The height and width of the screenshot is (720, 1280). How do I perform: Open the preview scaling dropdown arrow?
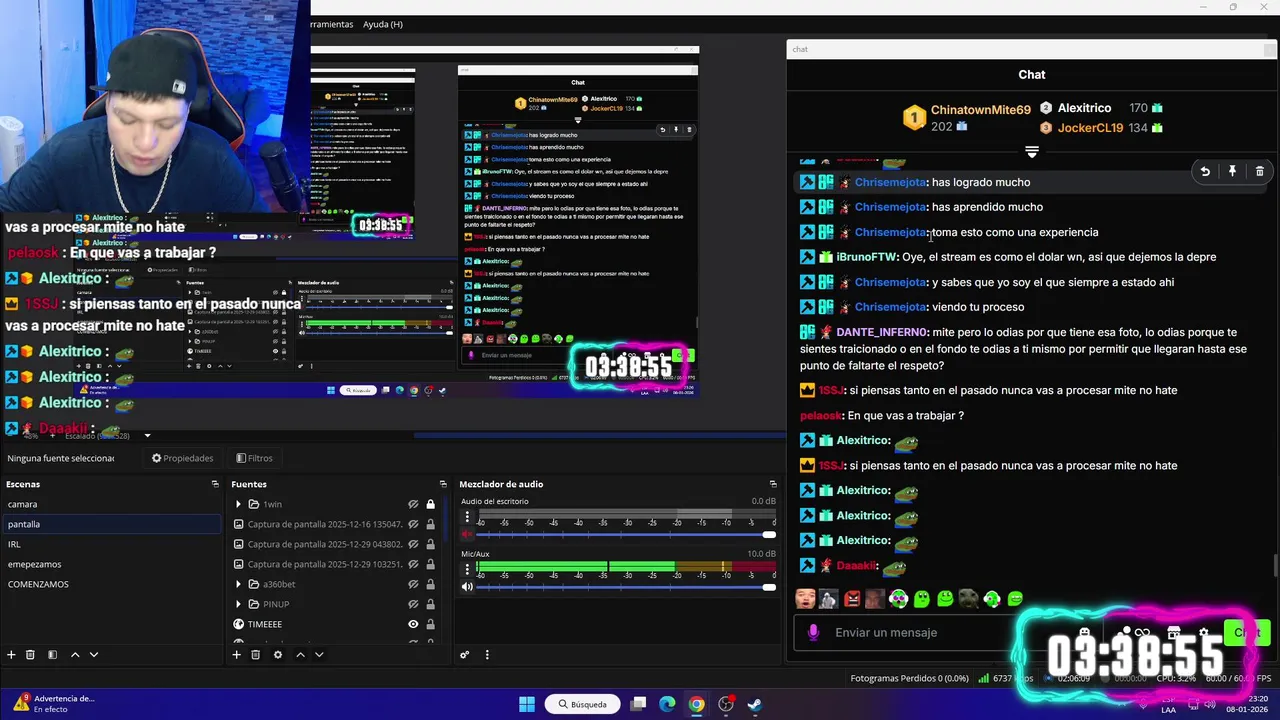(147, 436)
